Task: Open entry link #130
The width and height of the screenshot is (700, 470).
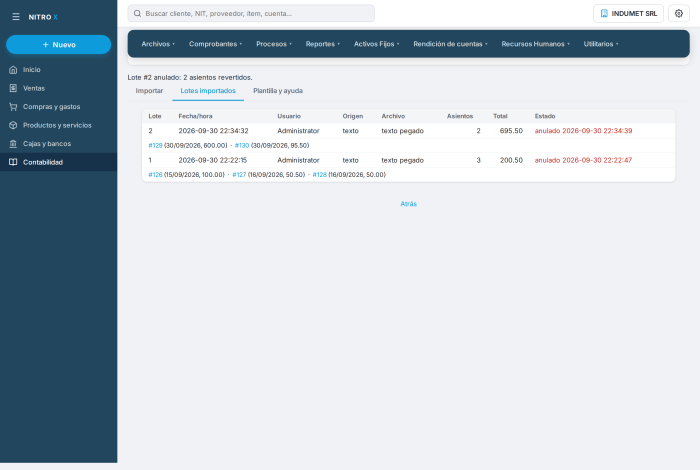Action: [x=242, y=146]
